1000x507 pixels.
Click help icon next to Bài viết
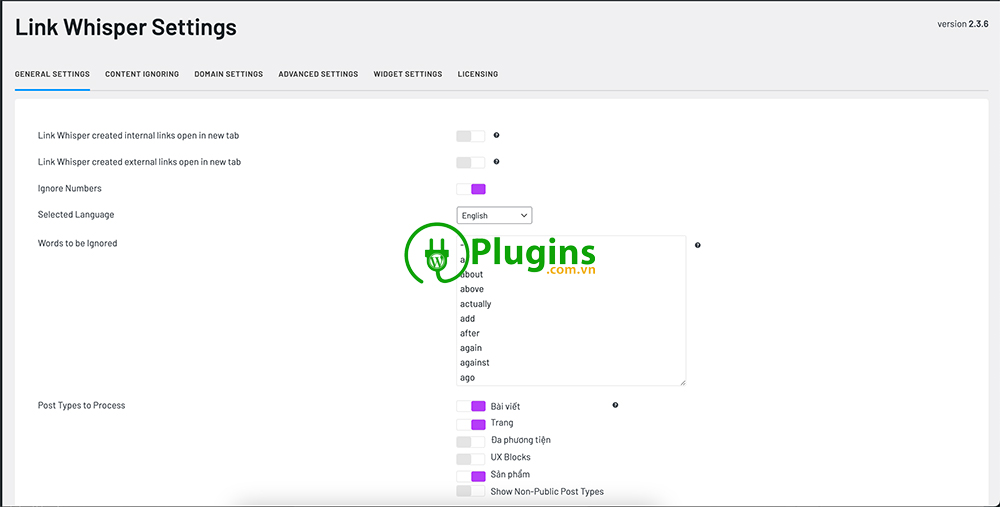tap(615, 405)
